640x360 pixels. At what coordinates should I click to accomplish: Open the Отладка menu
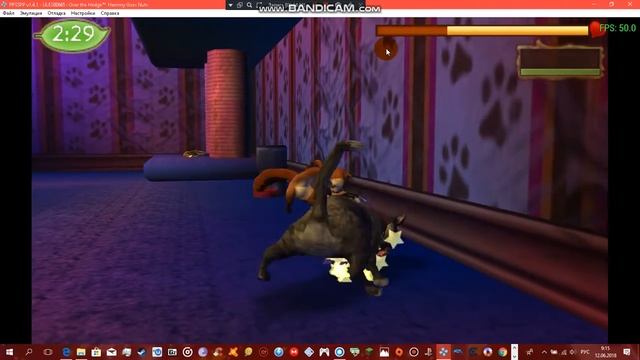point(56,13)
